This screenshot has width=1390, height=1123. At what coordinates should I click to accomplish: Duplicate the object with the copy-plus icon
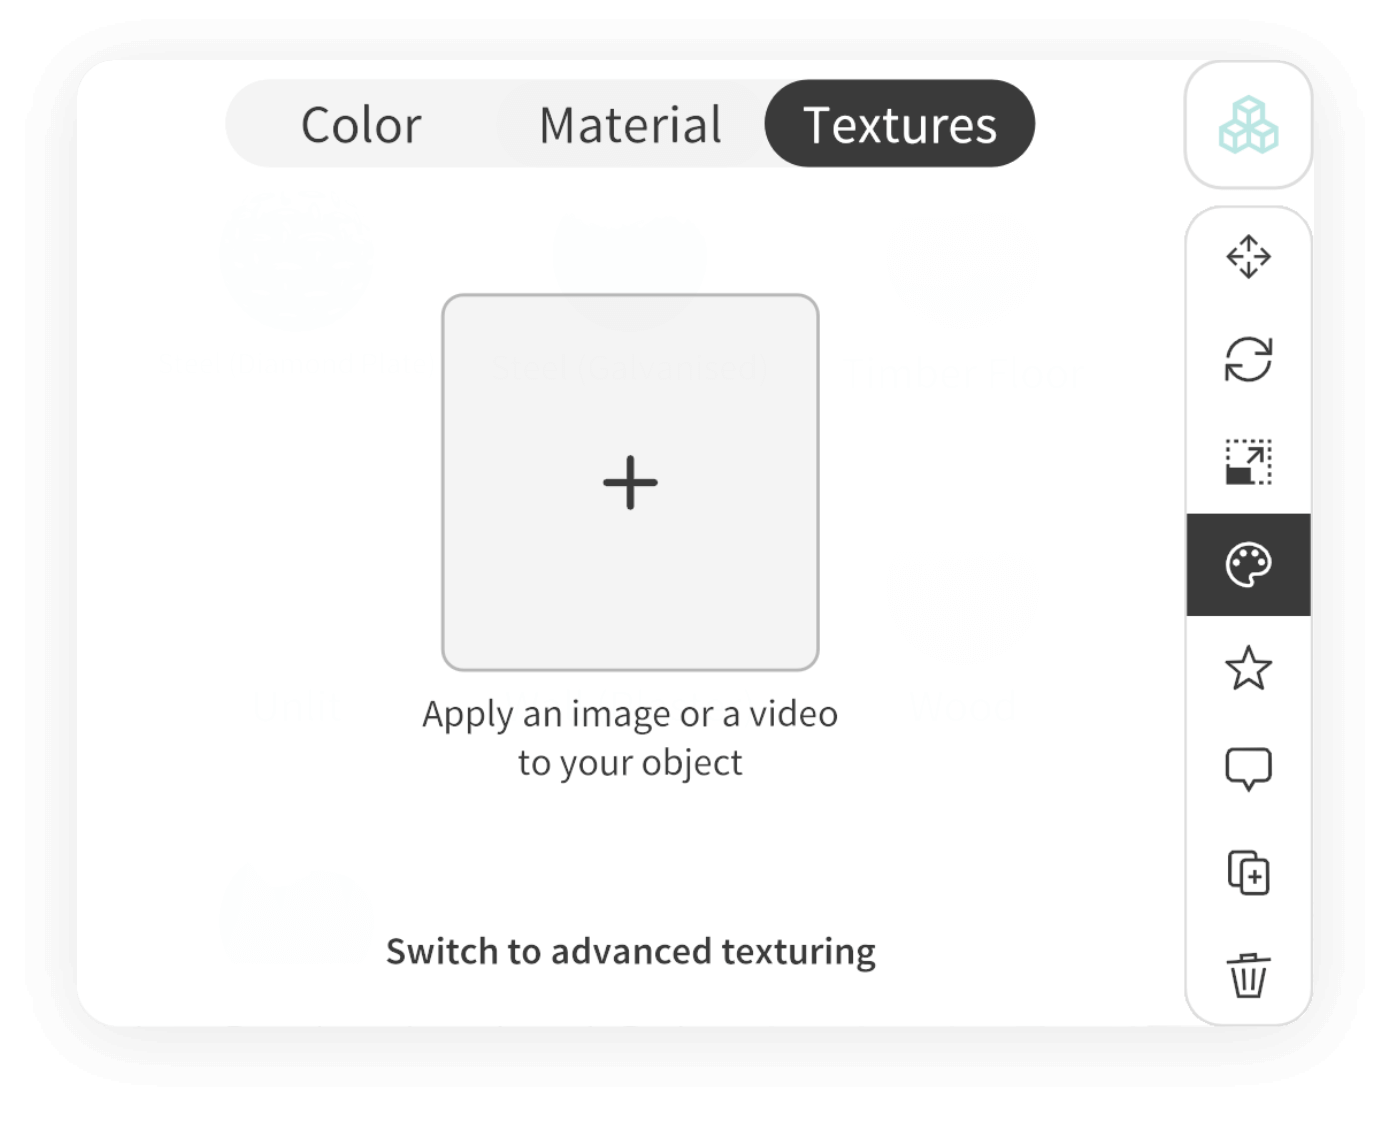tap(1248, 873)
